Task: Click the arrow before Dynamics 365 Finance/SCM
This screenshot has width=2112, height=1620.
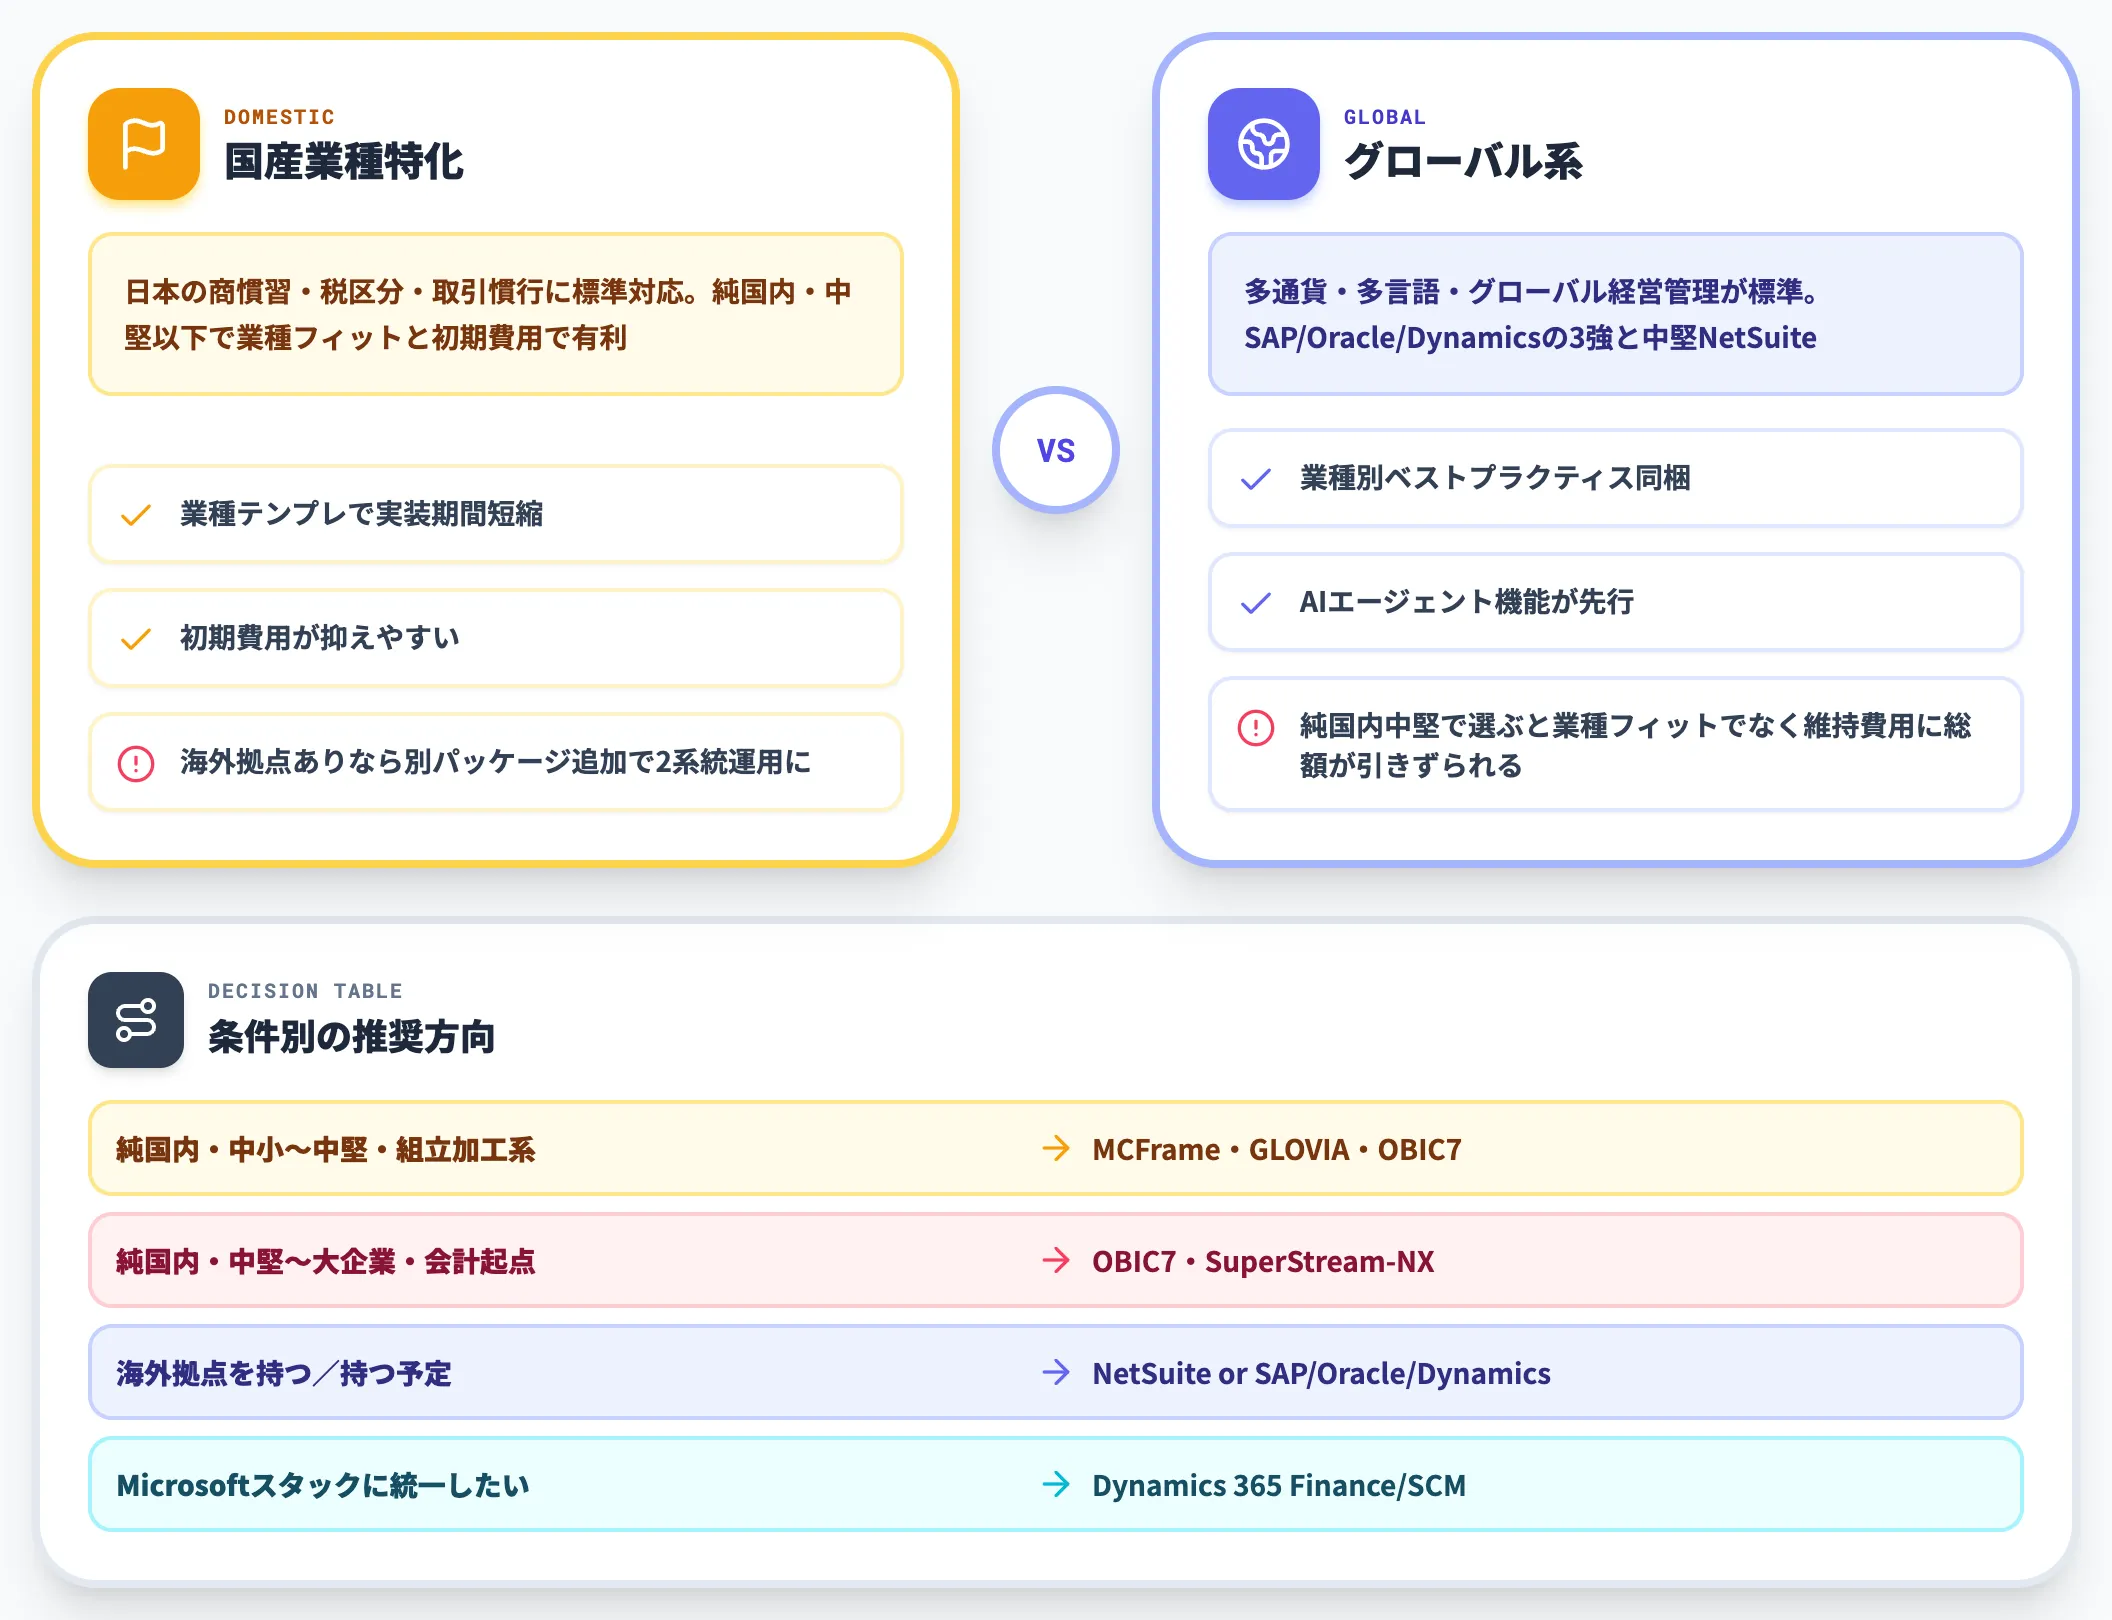Action: (x=1056, y=1484)
